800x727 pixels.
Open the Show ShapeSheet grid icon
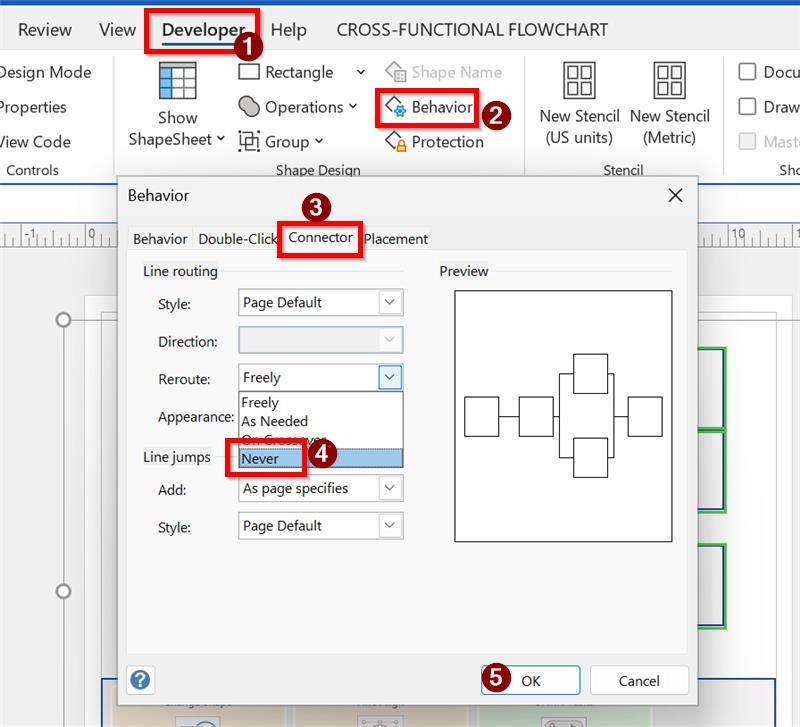(178, 81)
